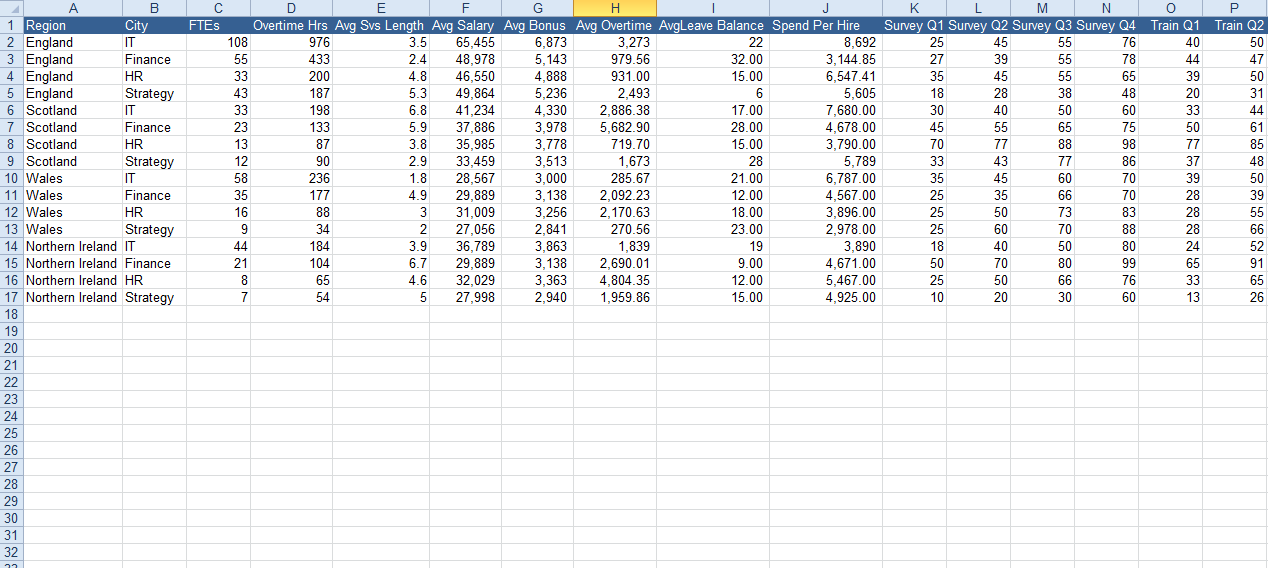
Task: Click the select-all corner of the sheet
Action: pos(11,8)
